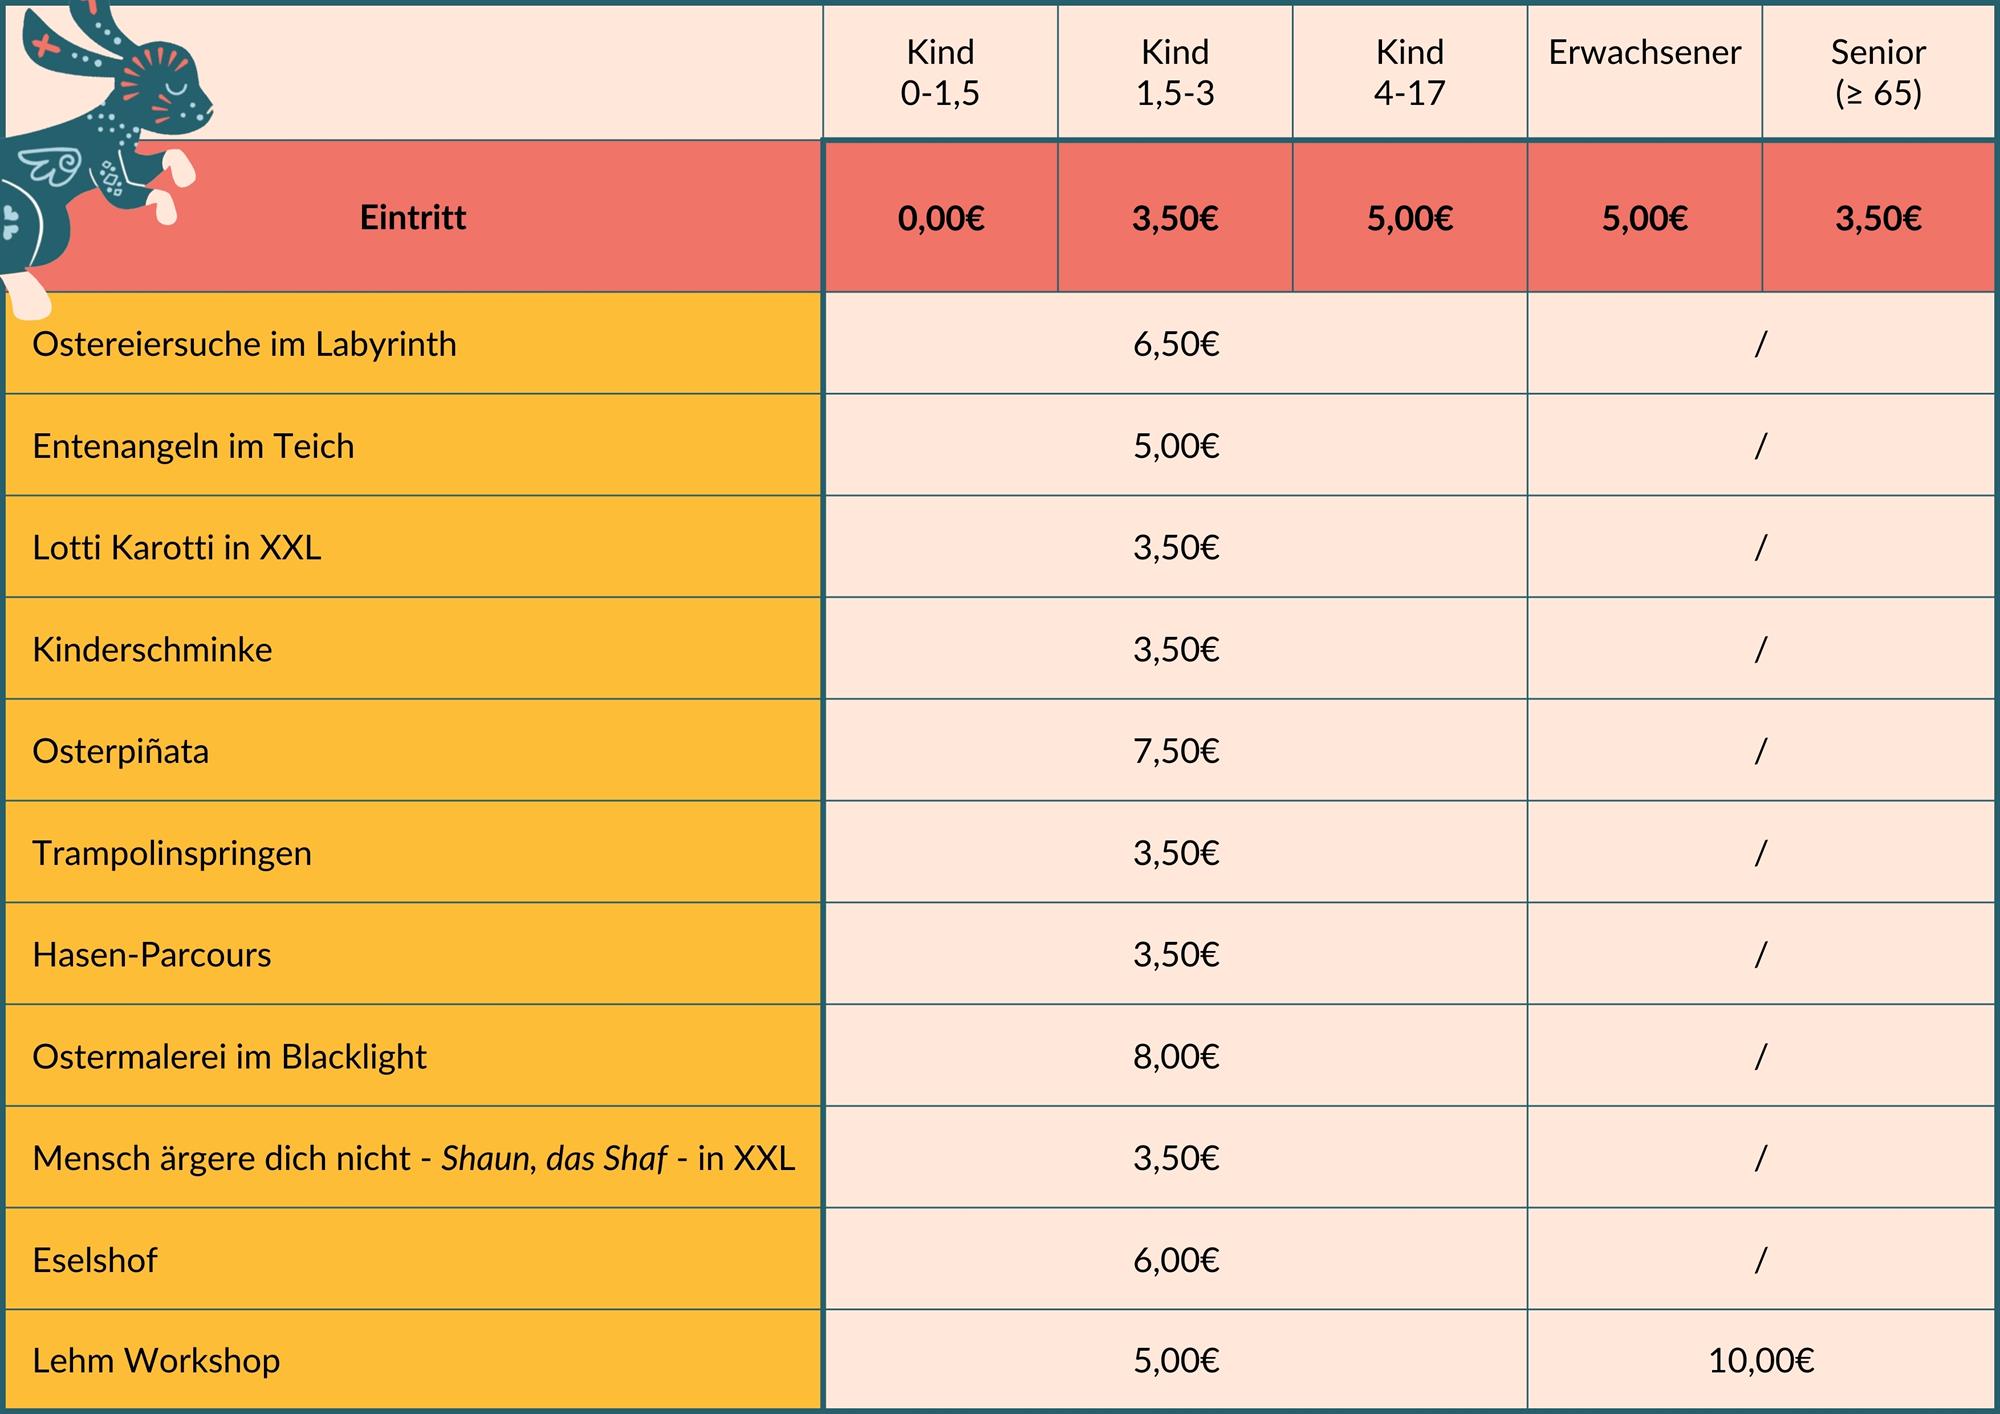Click the Eselshof 6,00€ price
The image size is (2000, 1414).
pos(1175,1260)
